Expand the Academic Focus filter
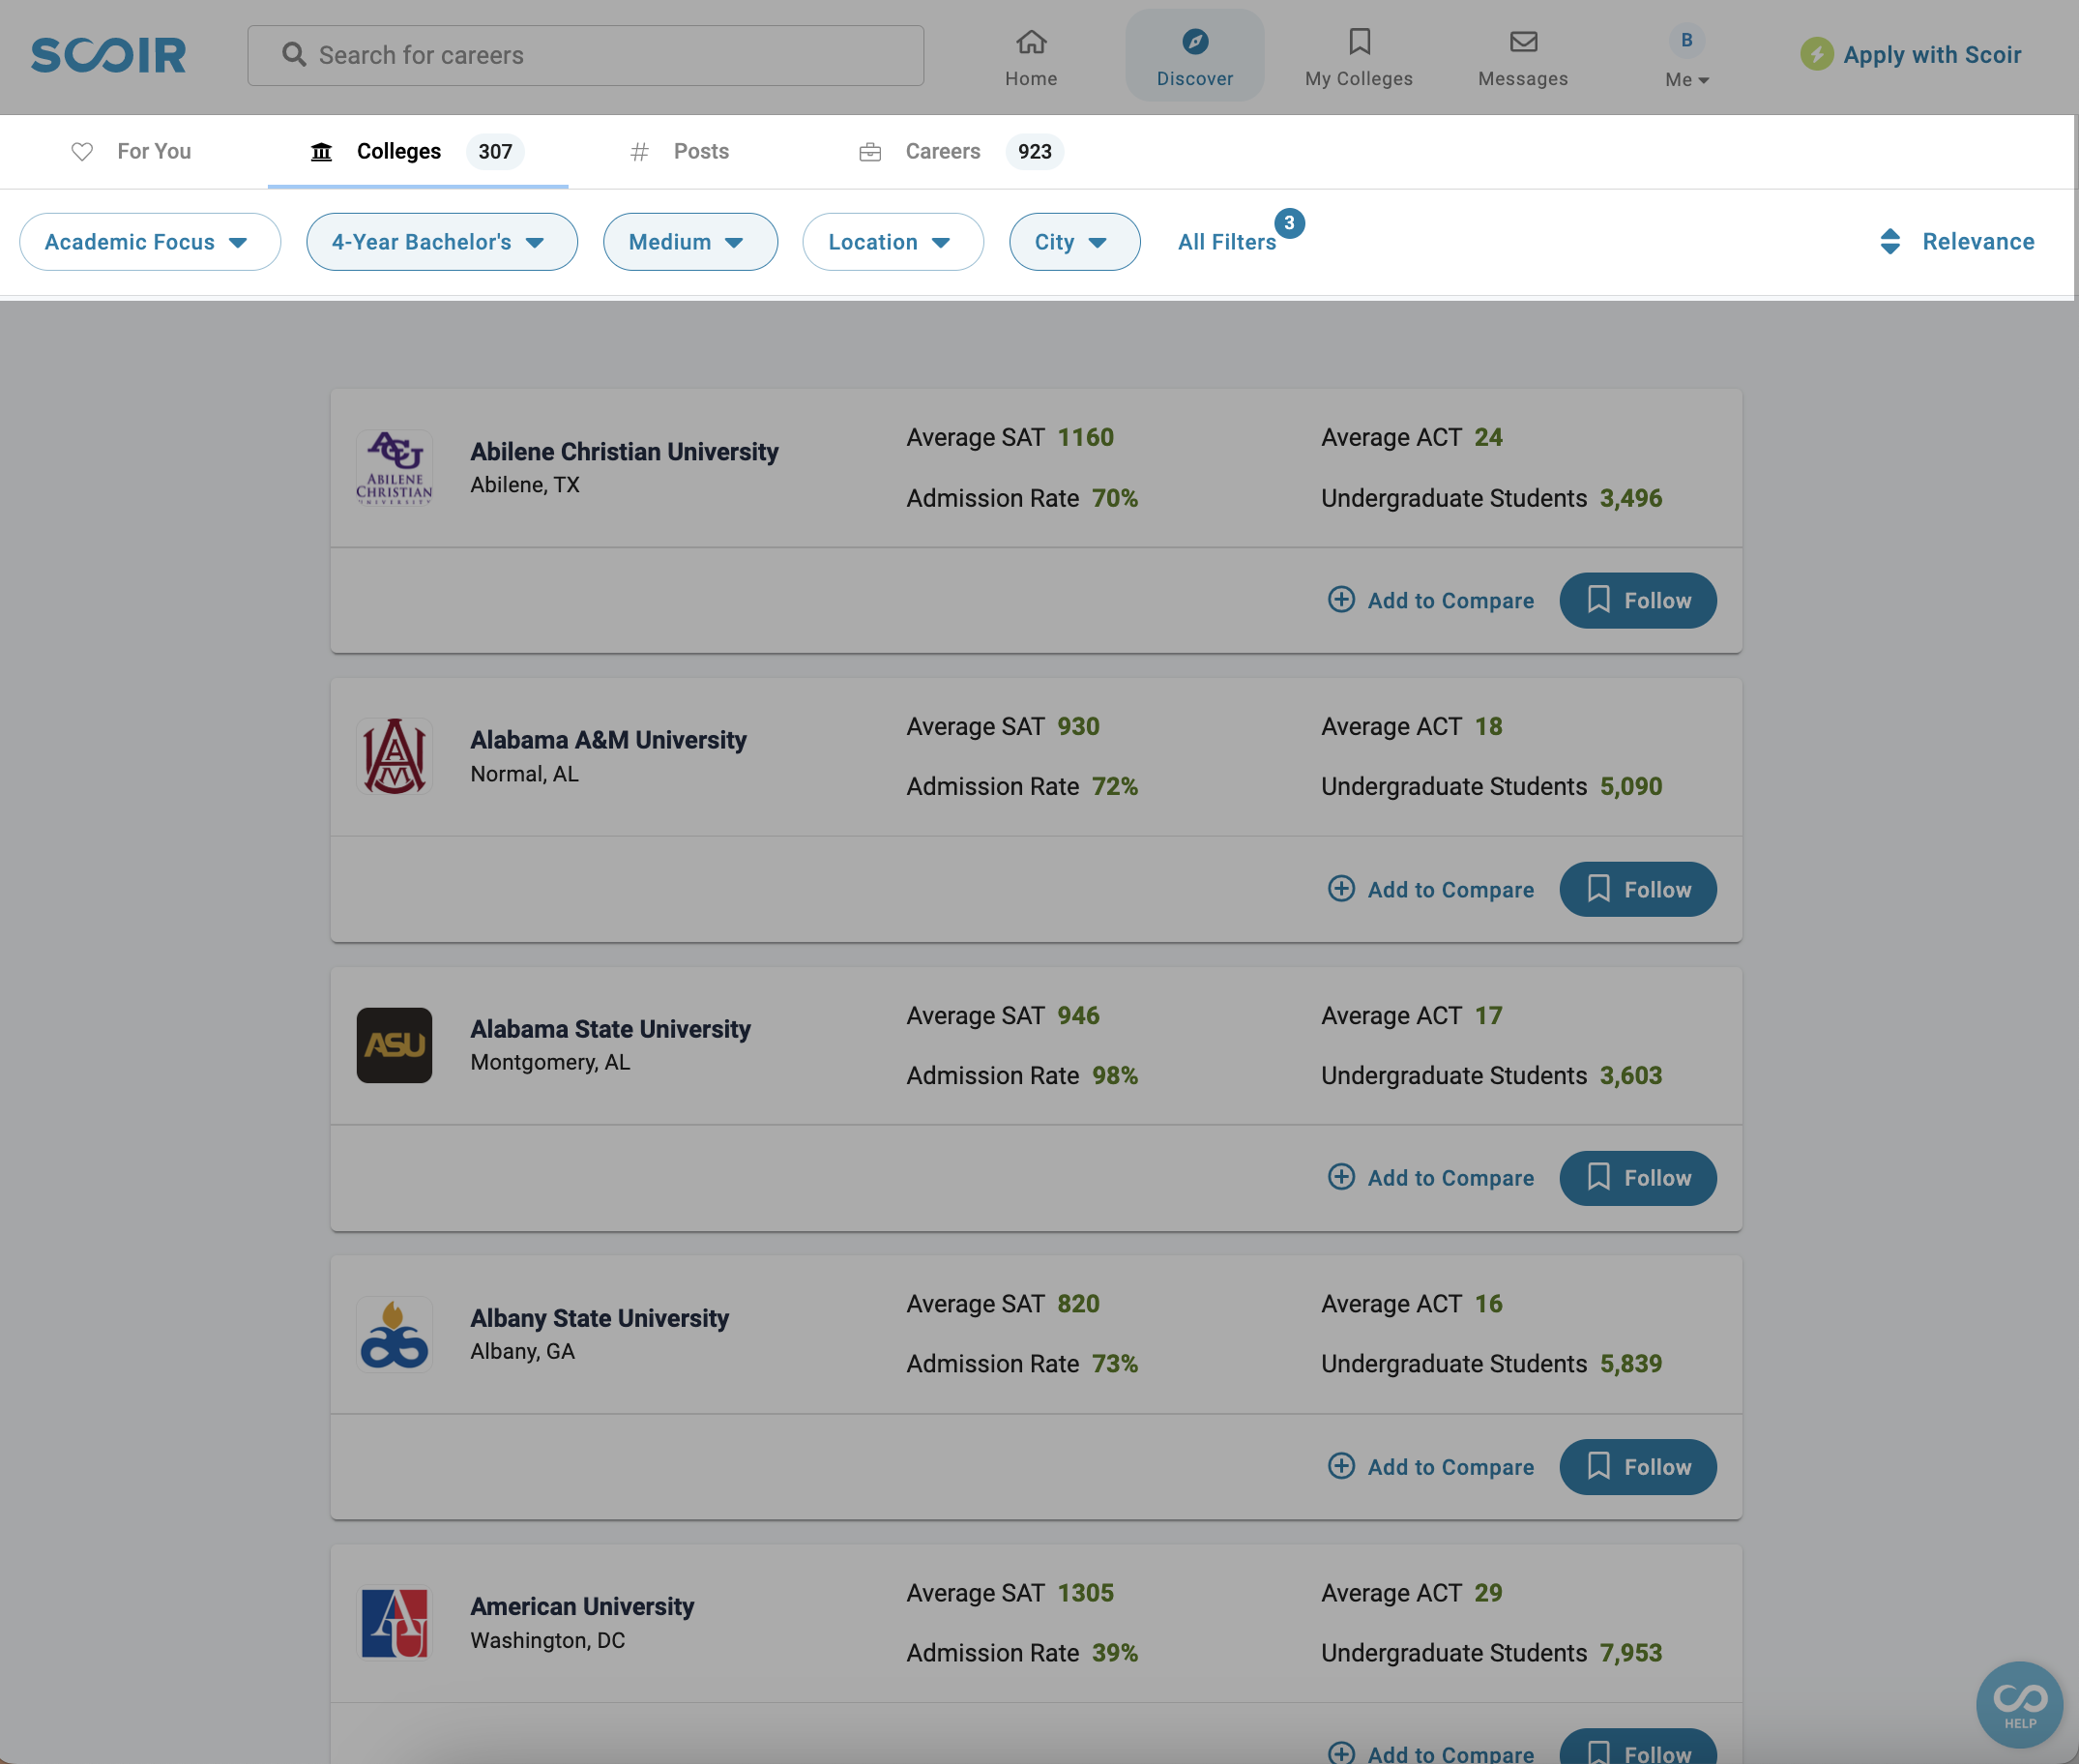This screenshot has height=1764, width=2079. 150,241
